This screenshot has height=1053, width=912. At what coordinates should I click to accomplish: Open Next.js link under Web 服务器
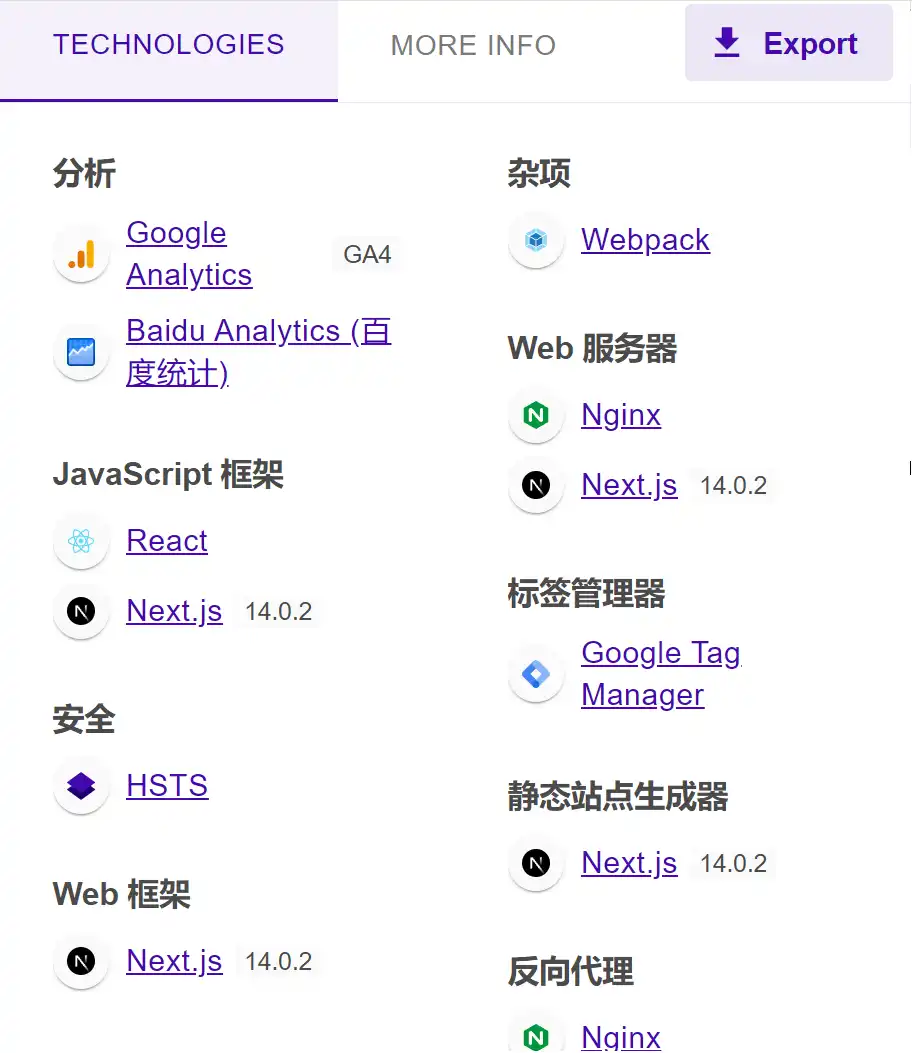click(x=629, y=485)
